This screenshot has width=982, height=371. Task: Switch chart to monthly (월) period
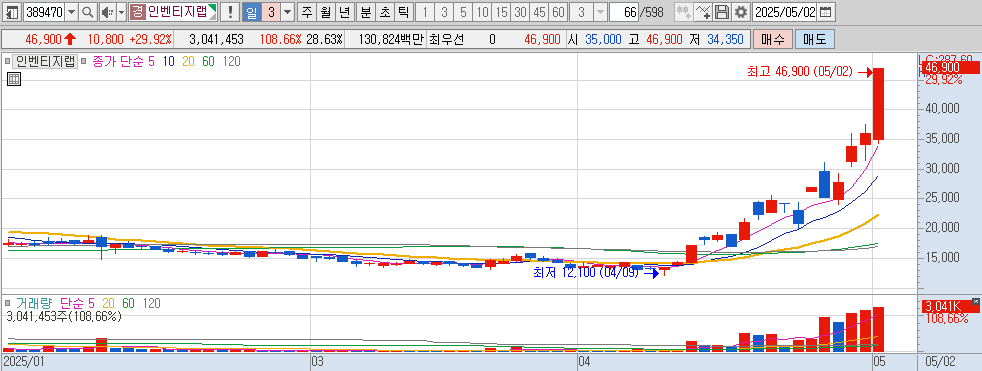326,11
